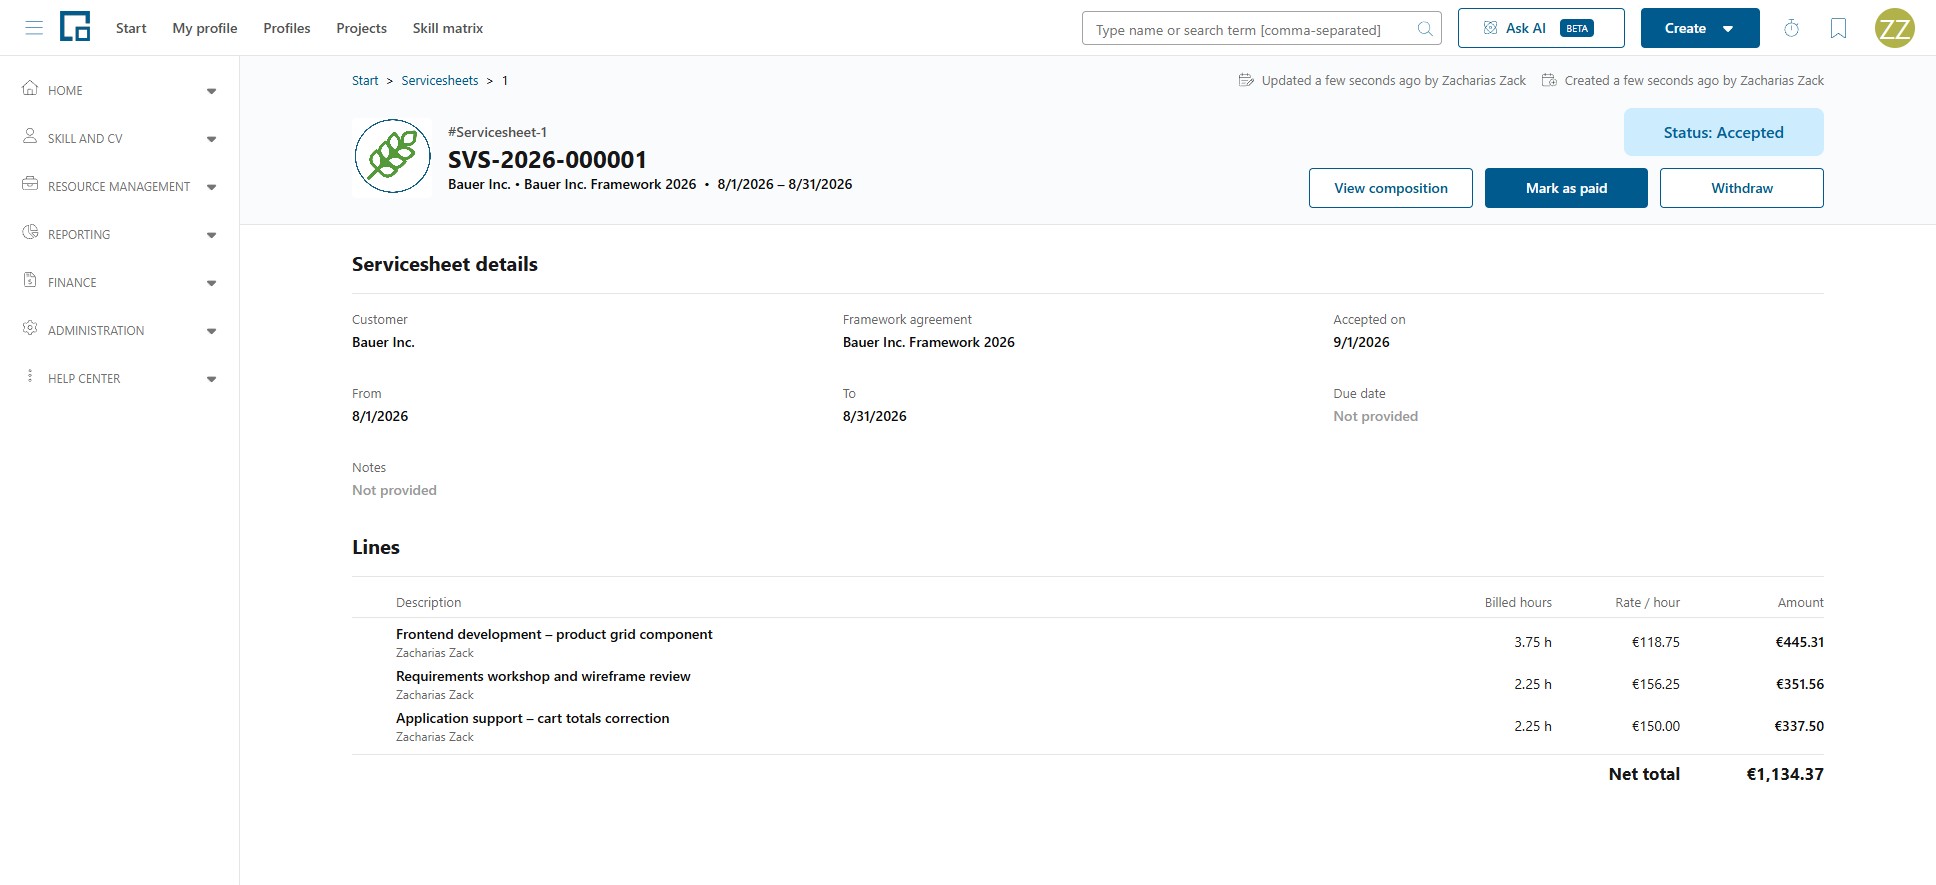Click the Reporting chart icon
This screenshot has height=885, width=1936.
(x=30, y=232)
